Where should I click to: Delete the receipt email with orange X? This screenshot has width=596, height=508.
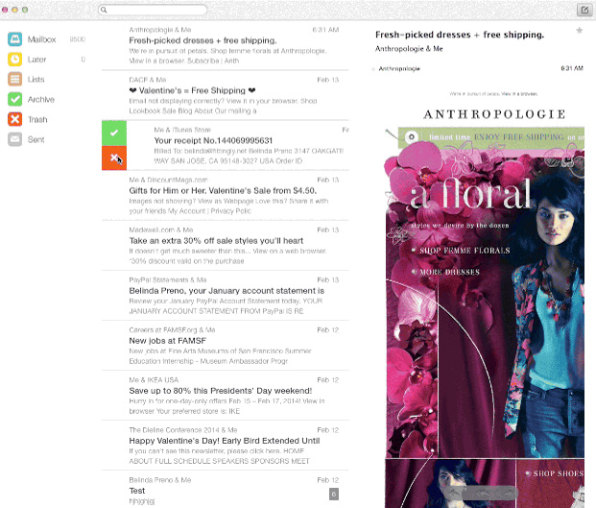114,158
